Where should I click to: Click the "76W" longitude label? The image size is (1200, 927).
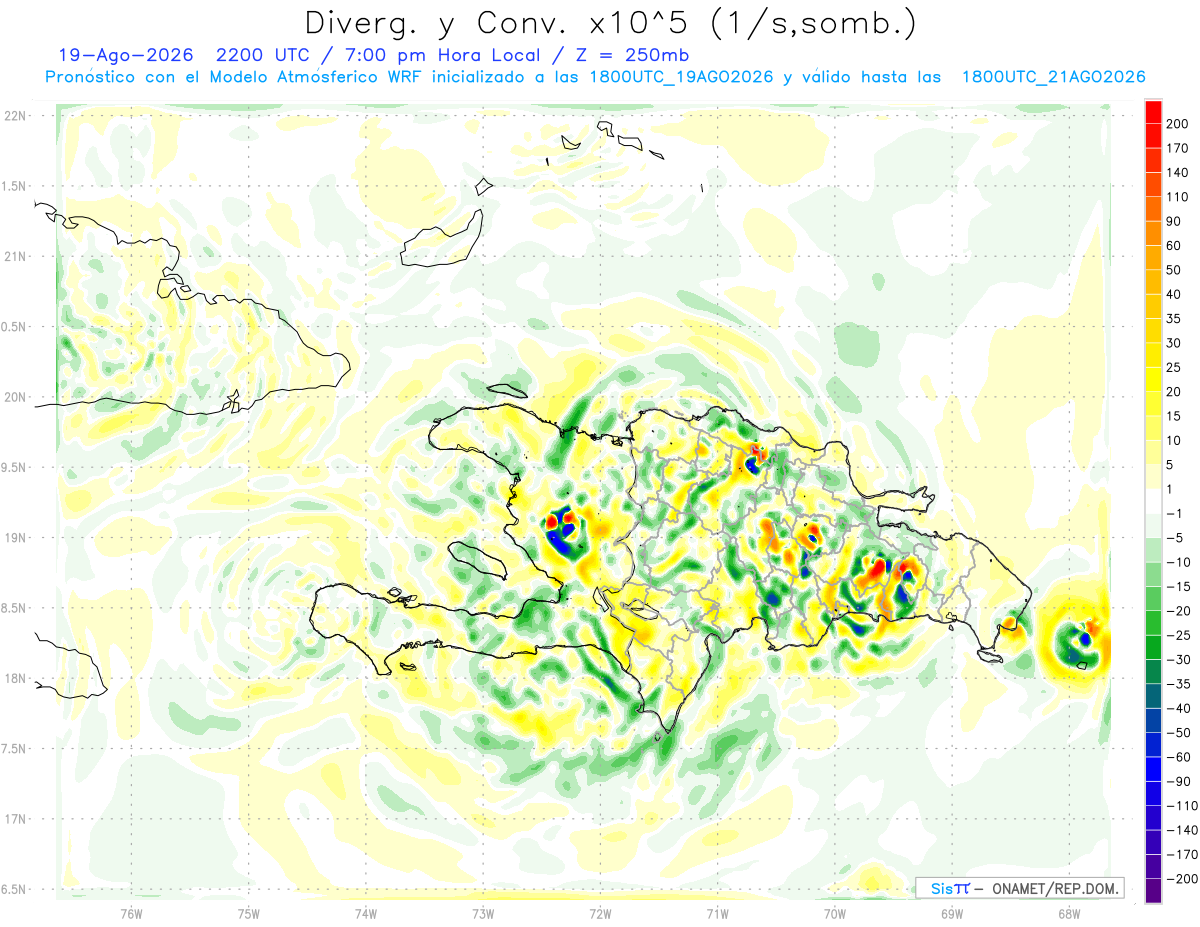131,913
